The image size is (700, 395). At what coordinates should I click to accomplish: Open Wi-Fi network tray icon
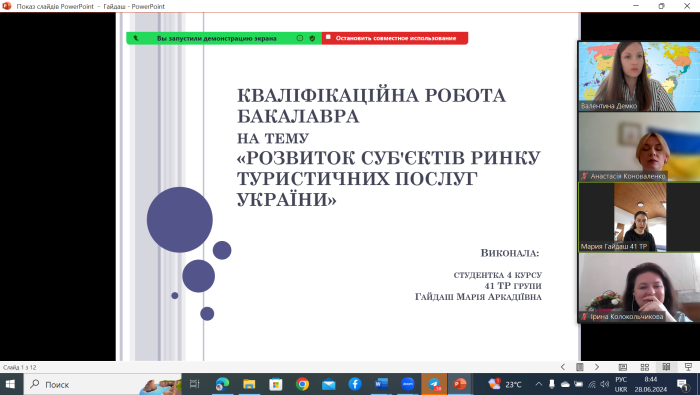click(592, 384)
